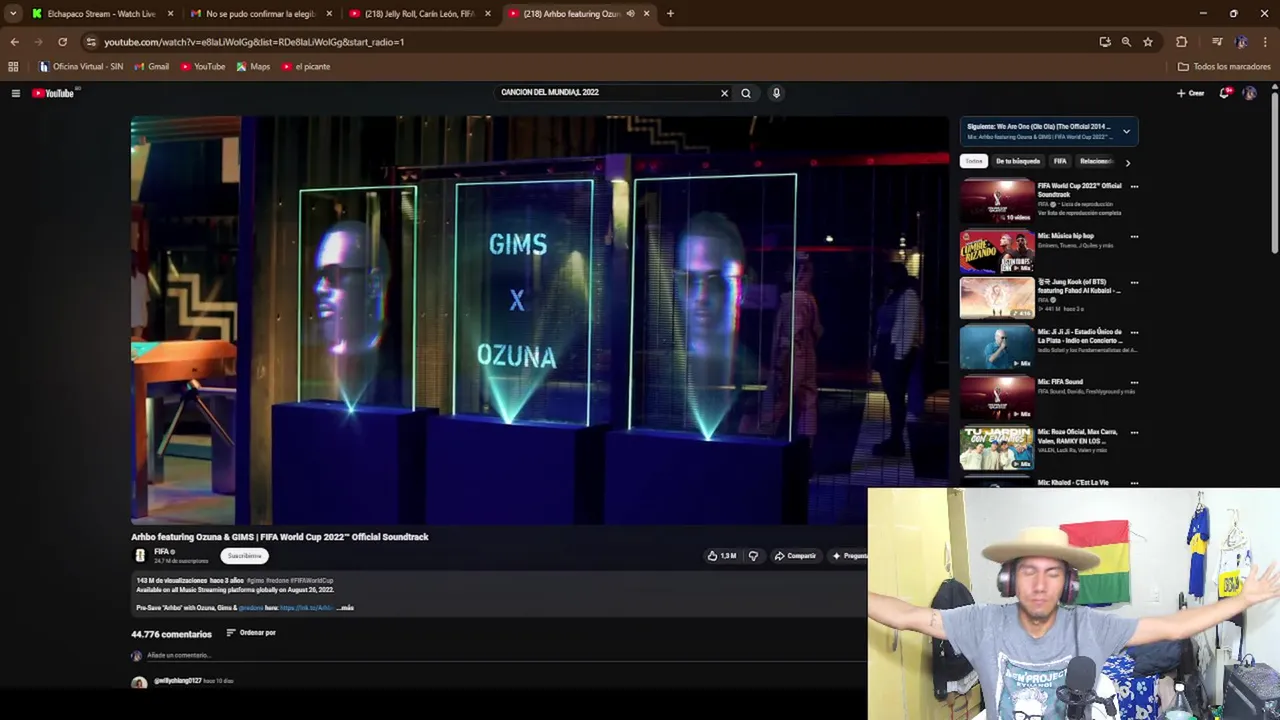Open options for Jung Kook video

click(1134, 283)
